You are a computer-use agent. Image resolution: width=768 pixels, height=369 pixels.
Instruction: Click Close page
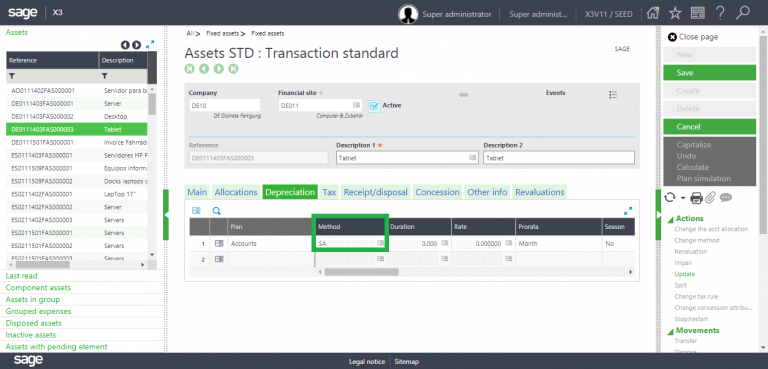pos(693,37)
